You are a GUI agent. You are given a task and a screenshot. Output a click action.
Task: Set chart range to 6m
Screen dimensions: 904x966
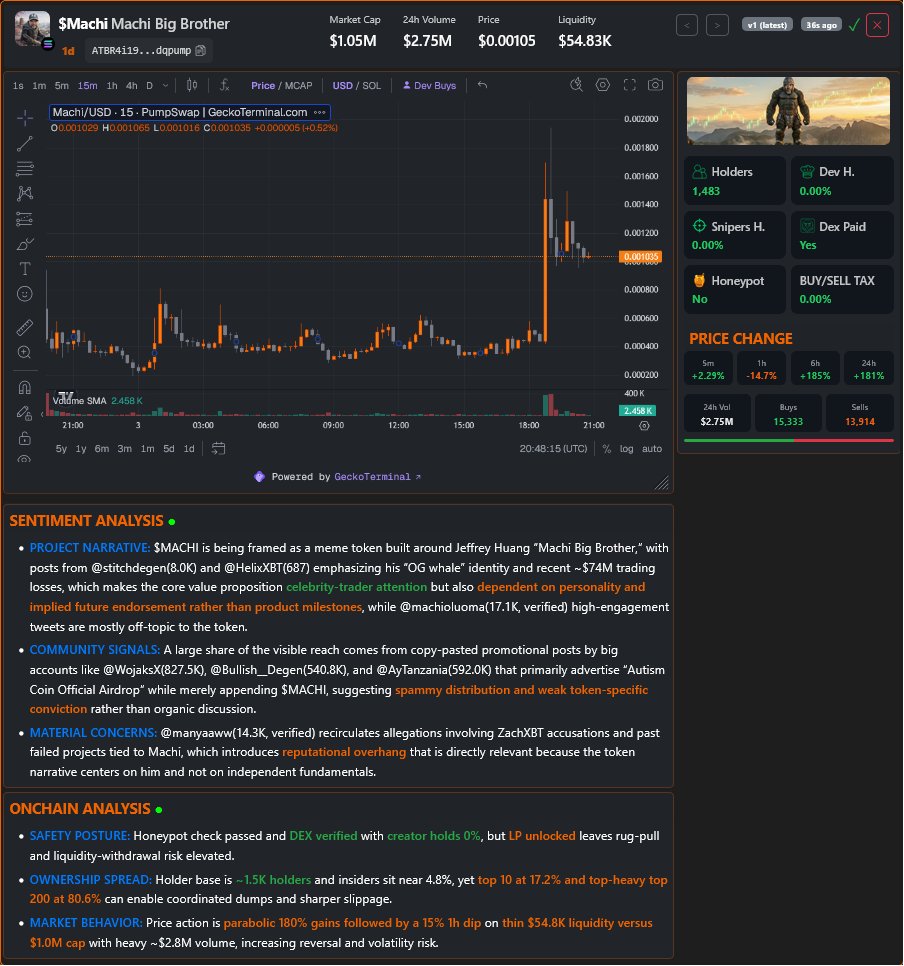click(102, 448)
